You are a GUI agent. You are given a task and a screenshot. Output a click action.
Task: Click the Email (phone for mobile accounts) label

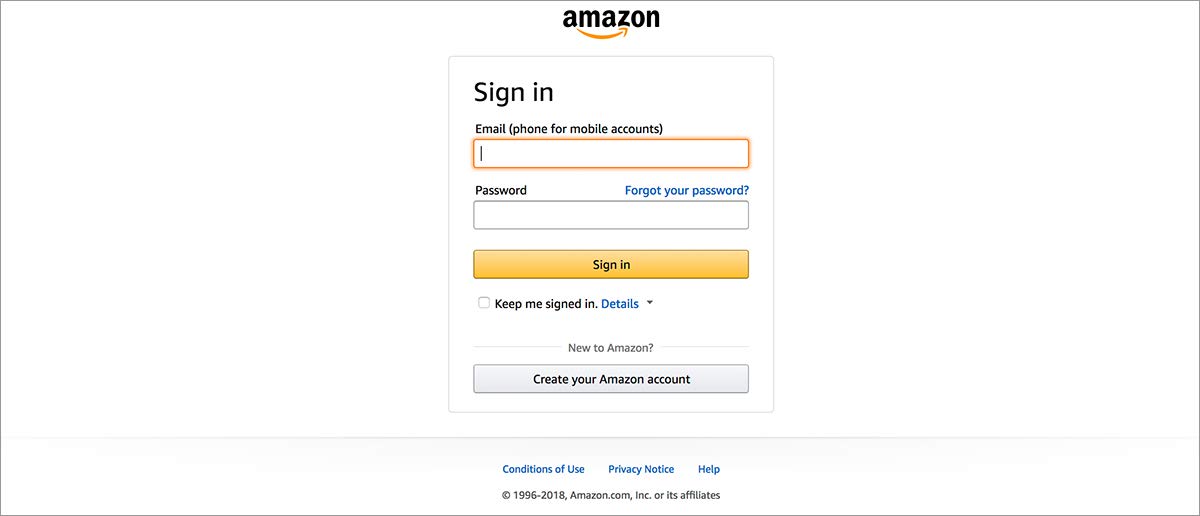569,129
